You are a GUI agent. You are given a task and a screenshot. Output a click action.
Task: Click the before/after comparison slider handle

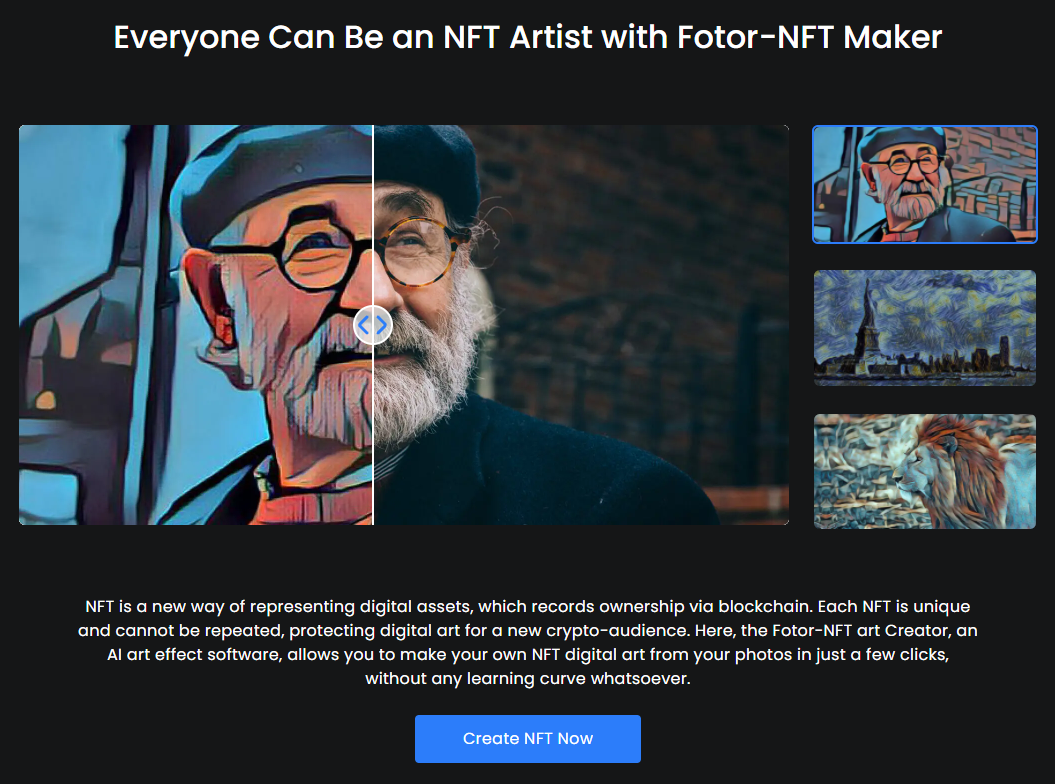click(x=373, y=325)
